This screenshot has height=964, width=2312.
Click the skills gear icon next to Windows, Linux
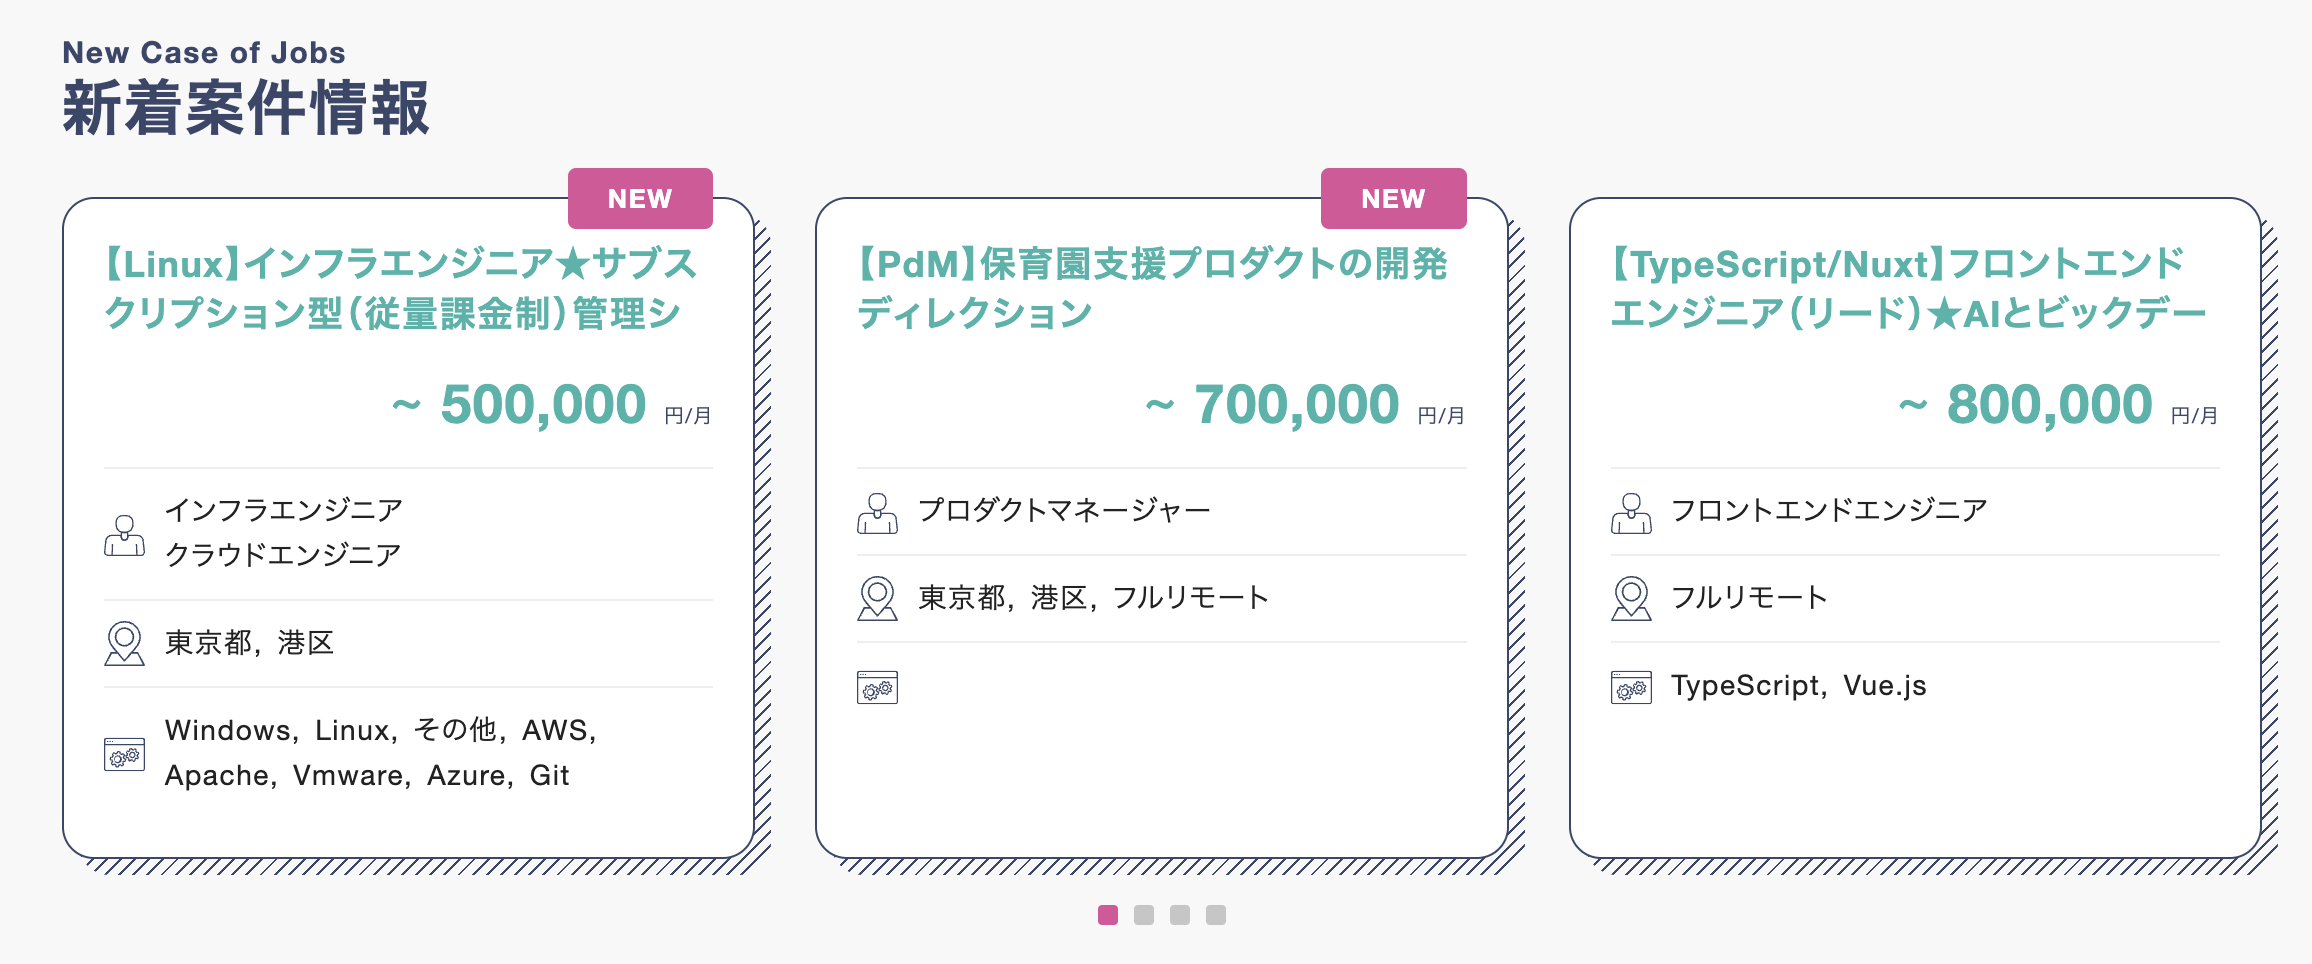(124, 754)
